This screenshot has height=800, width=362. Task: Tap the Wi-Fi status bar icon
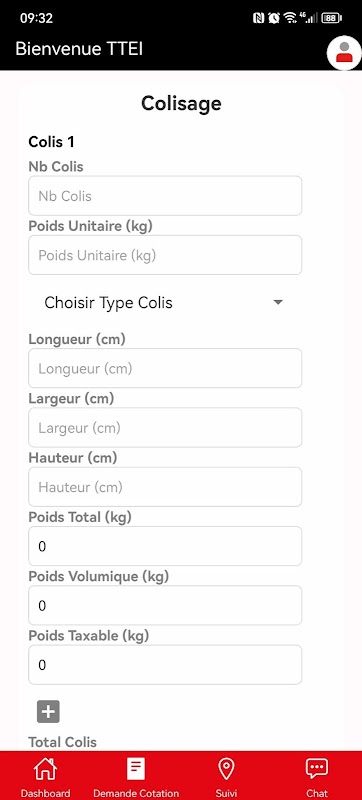[291, 18]
